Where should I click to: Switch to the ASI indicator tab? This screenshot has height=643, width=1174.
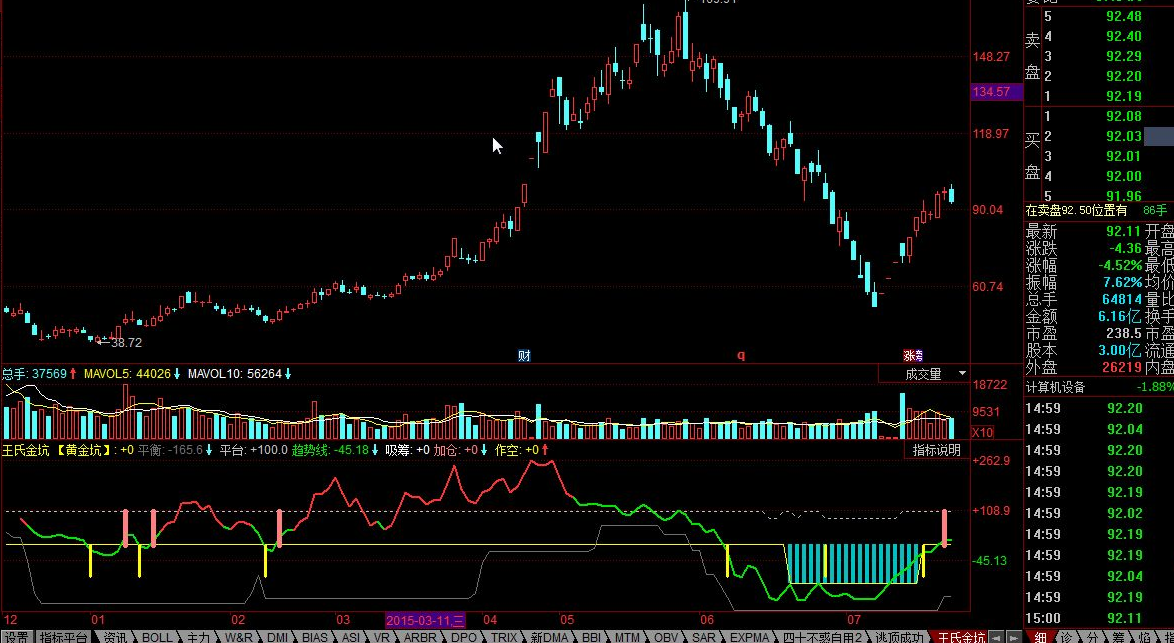(350, 637)
